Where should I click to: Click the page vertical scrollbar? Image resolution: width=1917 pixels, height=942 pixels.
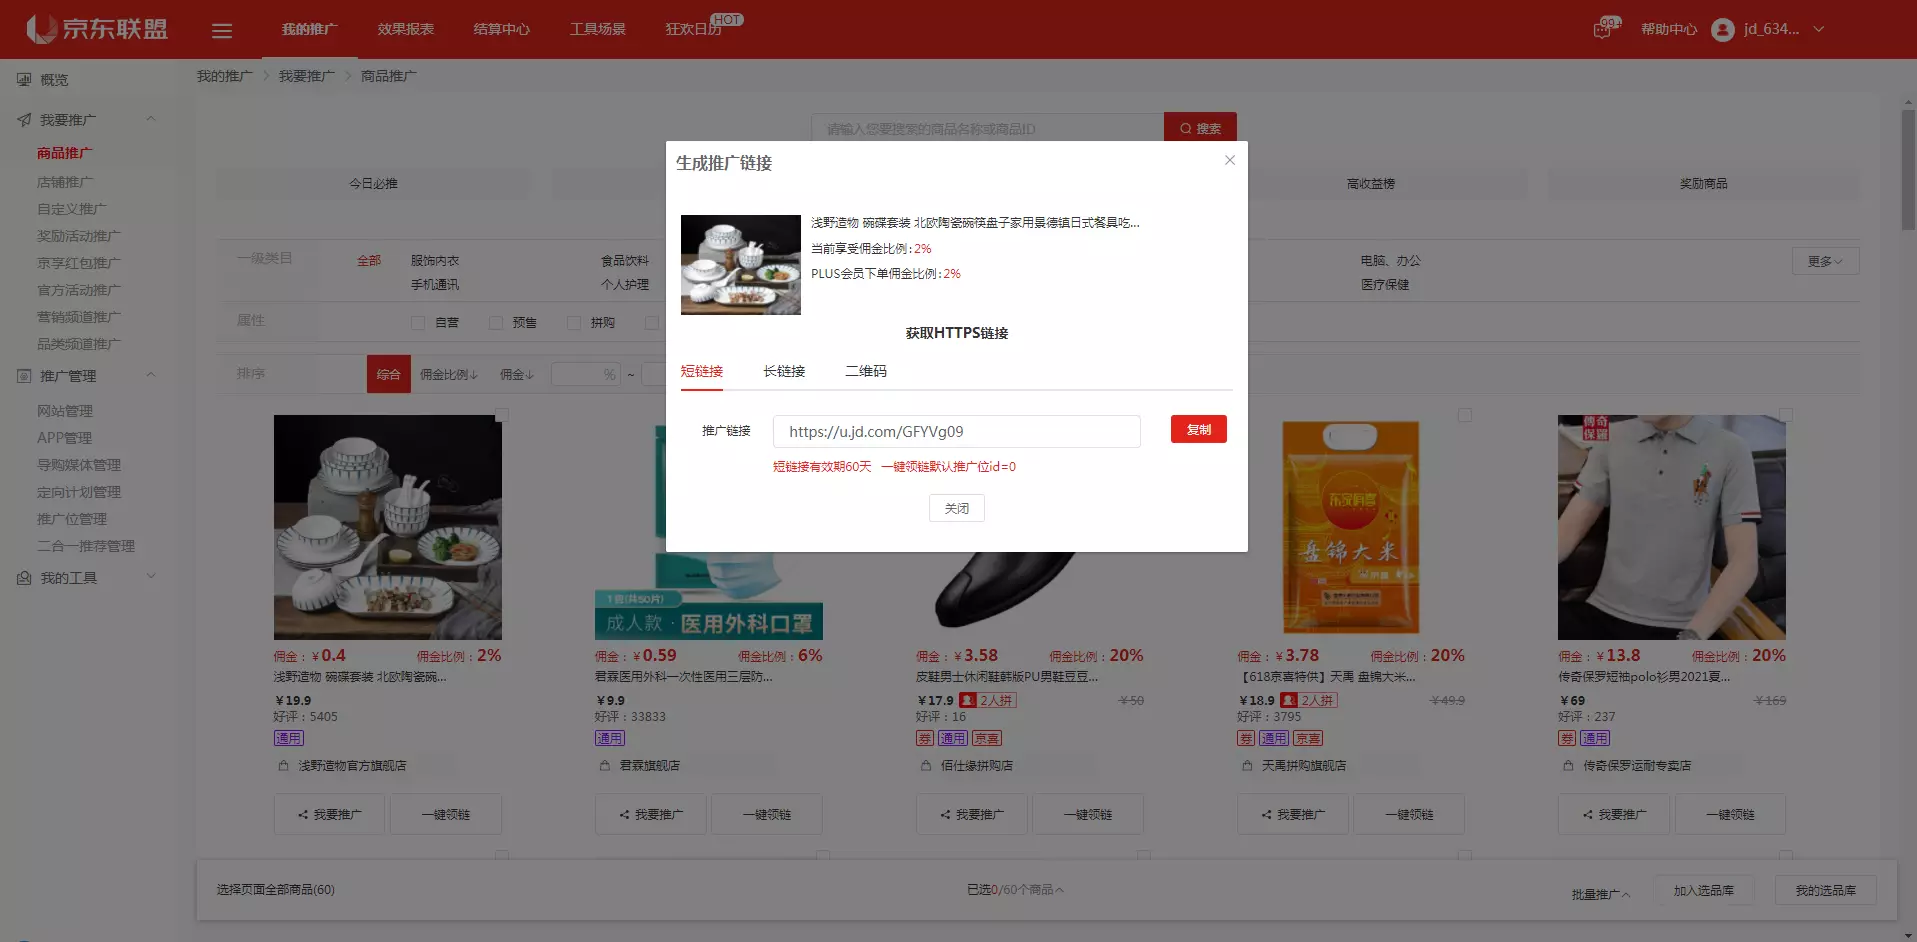[x=1908, y=170]
